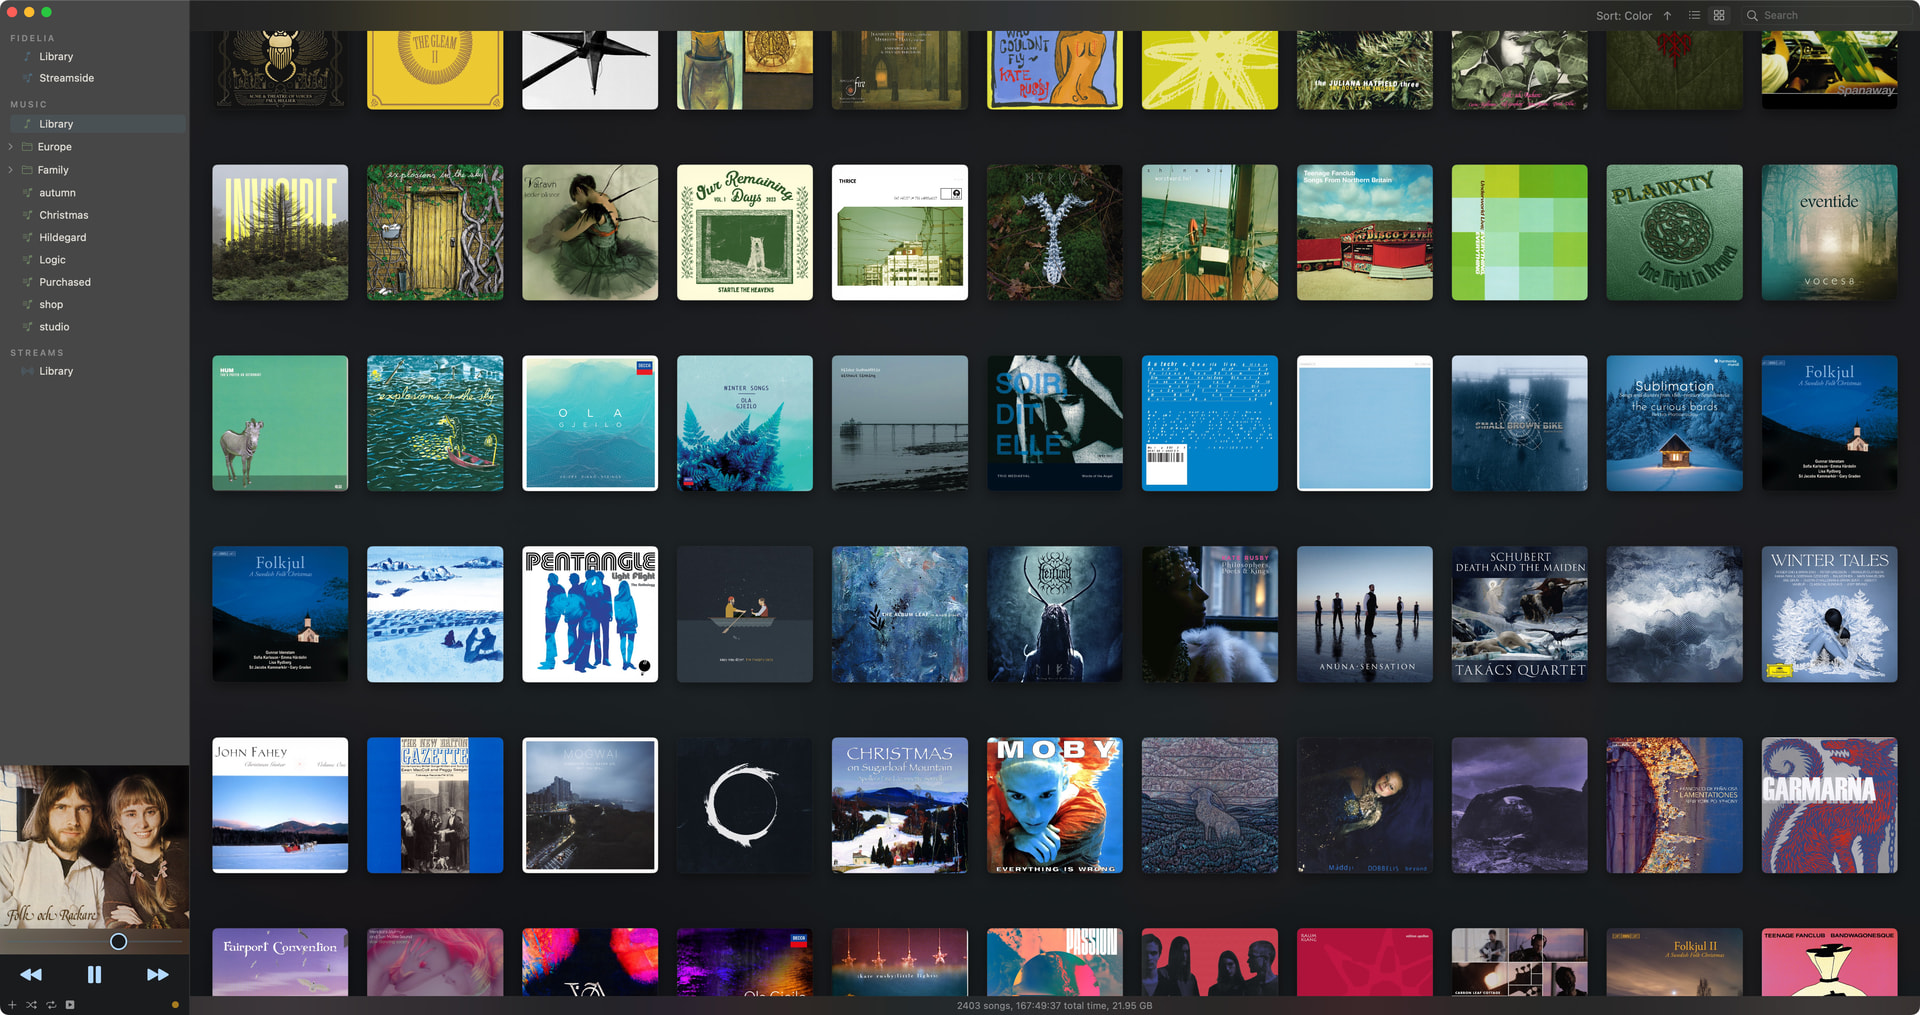This screenshot has height=1015, width=1920.
Task: Open the Streamside playlist
Action: point(66,78)
